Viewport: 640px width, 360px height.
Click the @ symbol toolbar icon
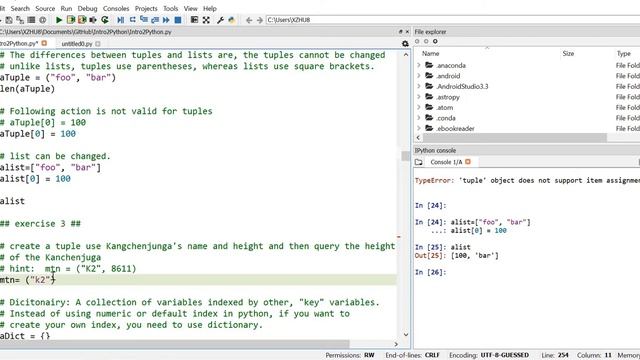[x=42, y=20]
